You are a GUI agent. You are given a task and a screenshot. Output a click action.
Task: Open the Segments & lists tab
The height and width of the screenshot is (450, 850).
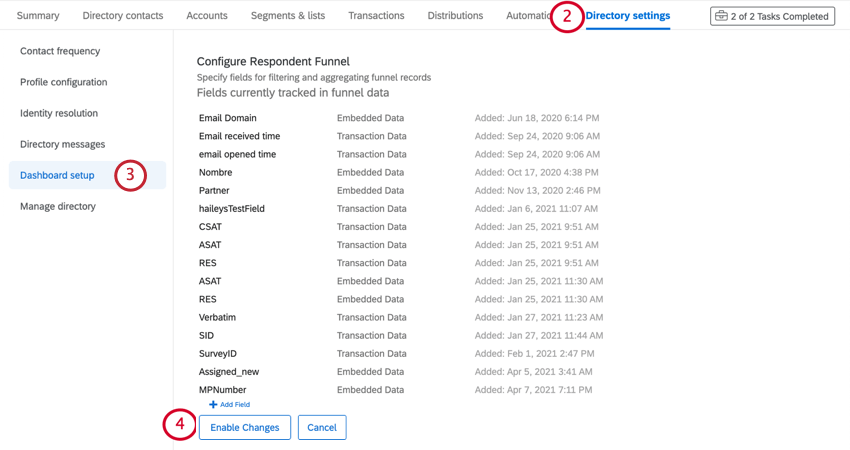288,16
